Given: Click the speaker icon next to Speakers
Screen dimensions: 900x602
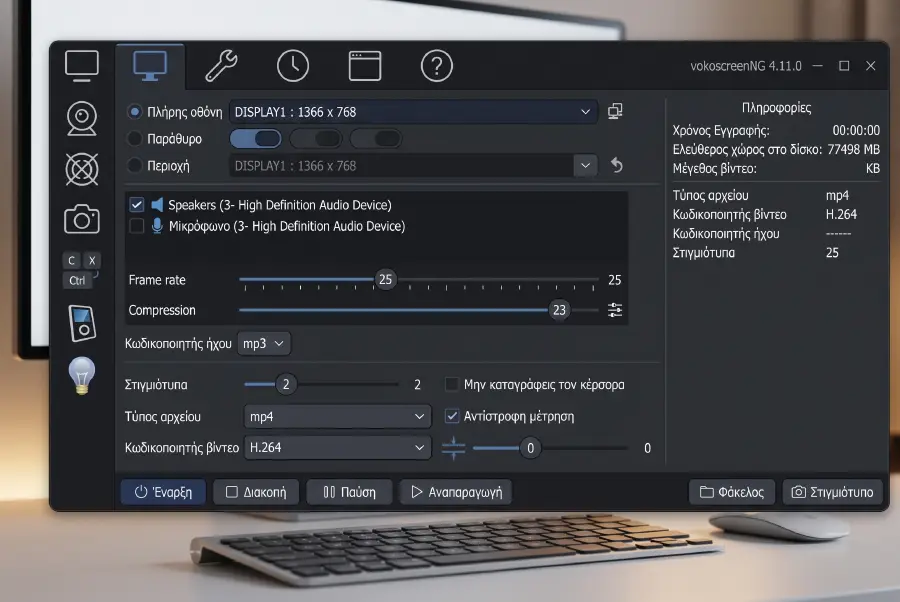Looking at the screenshot, I should pos(157,205).
